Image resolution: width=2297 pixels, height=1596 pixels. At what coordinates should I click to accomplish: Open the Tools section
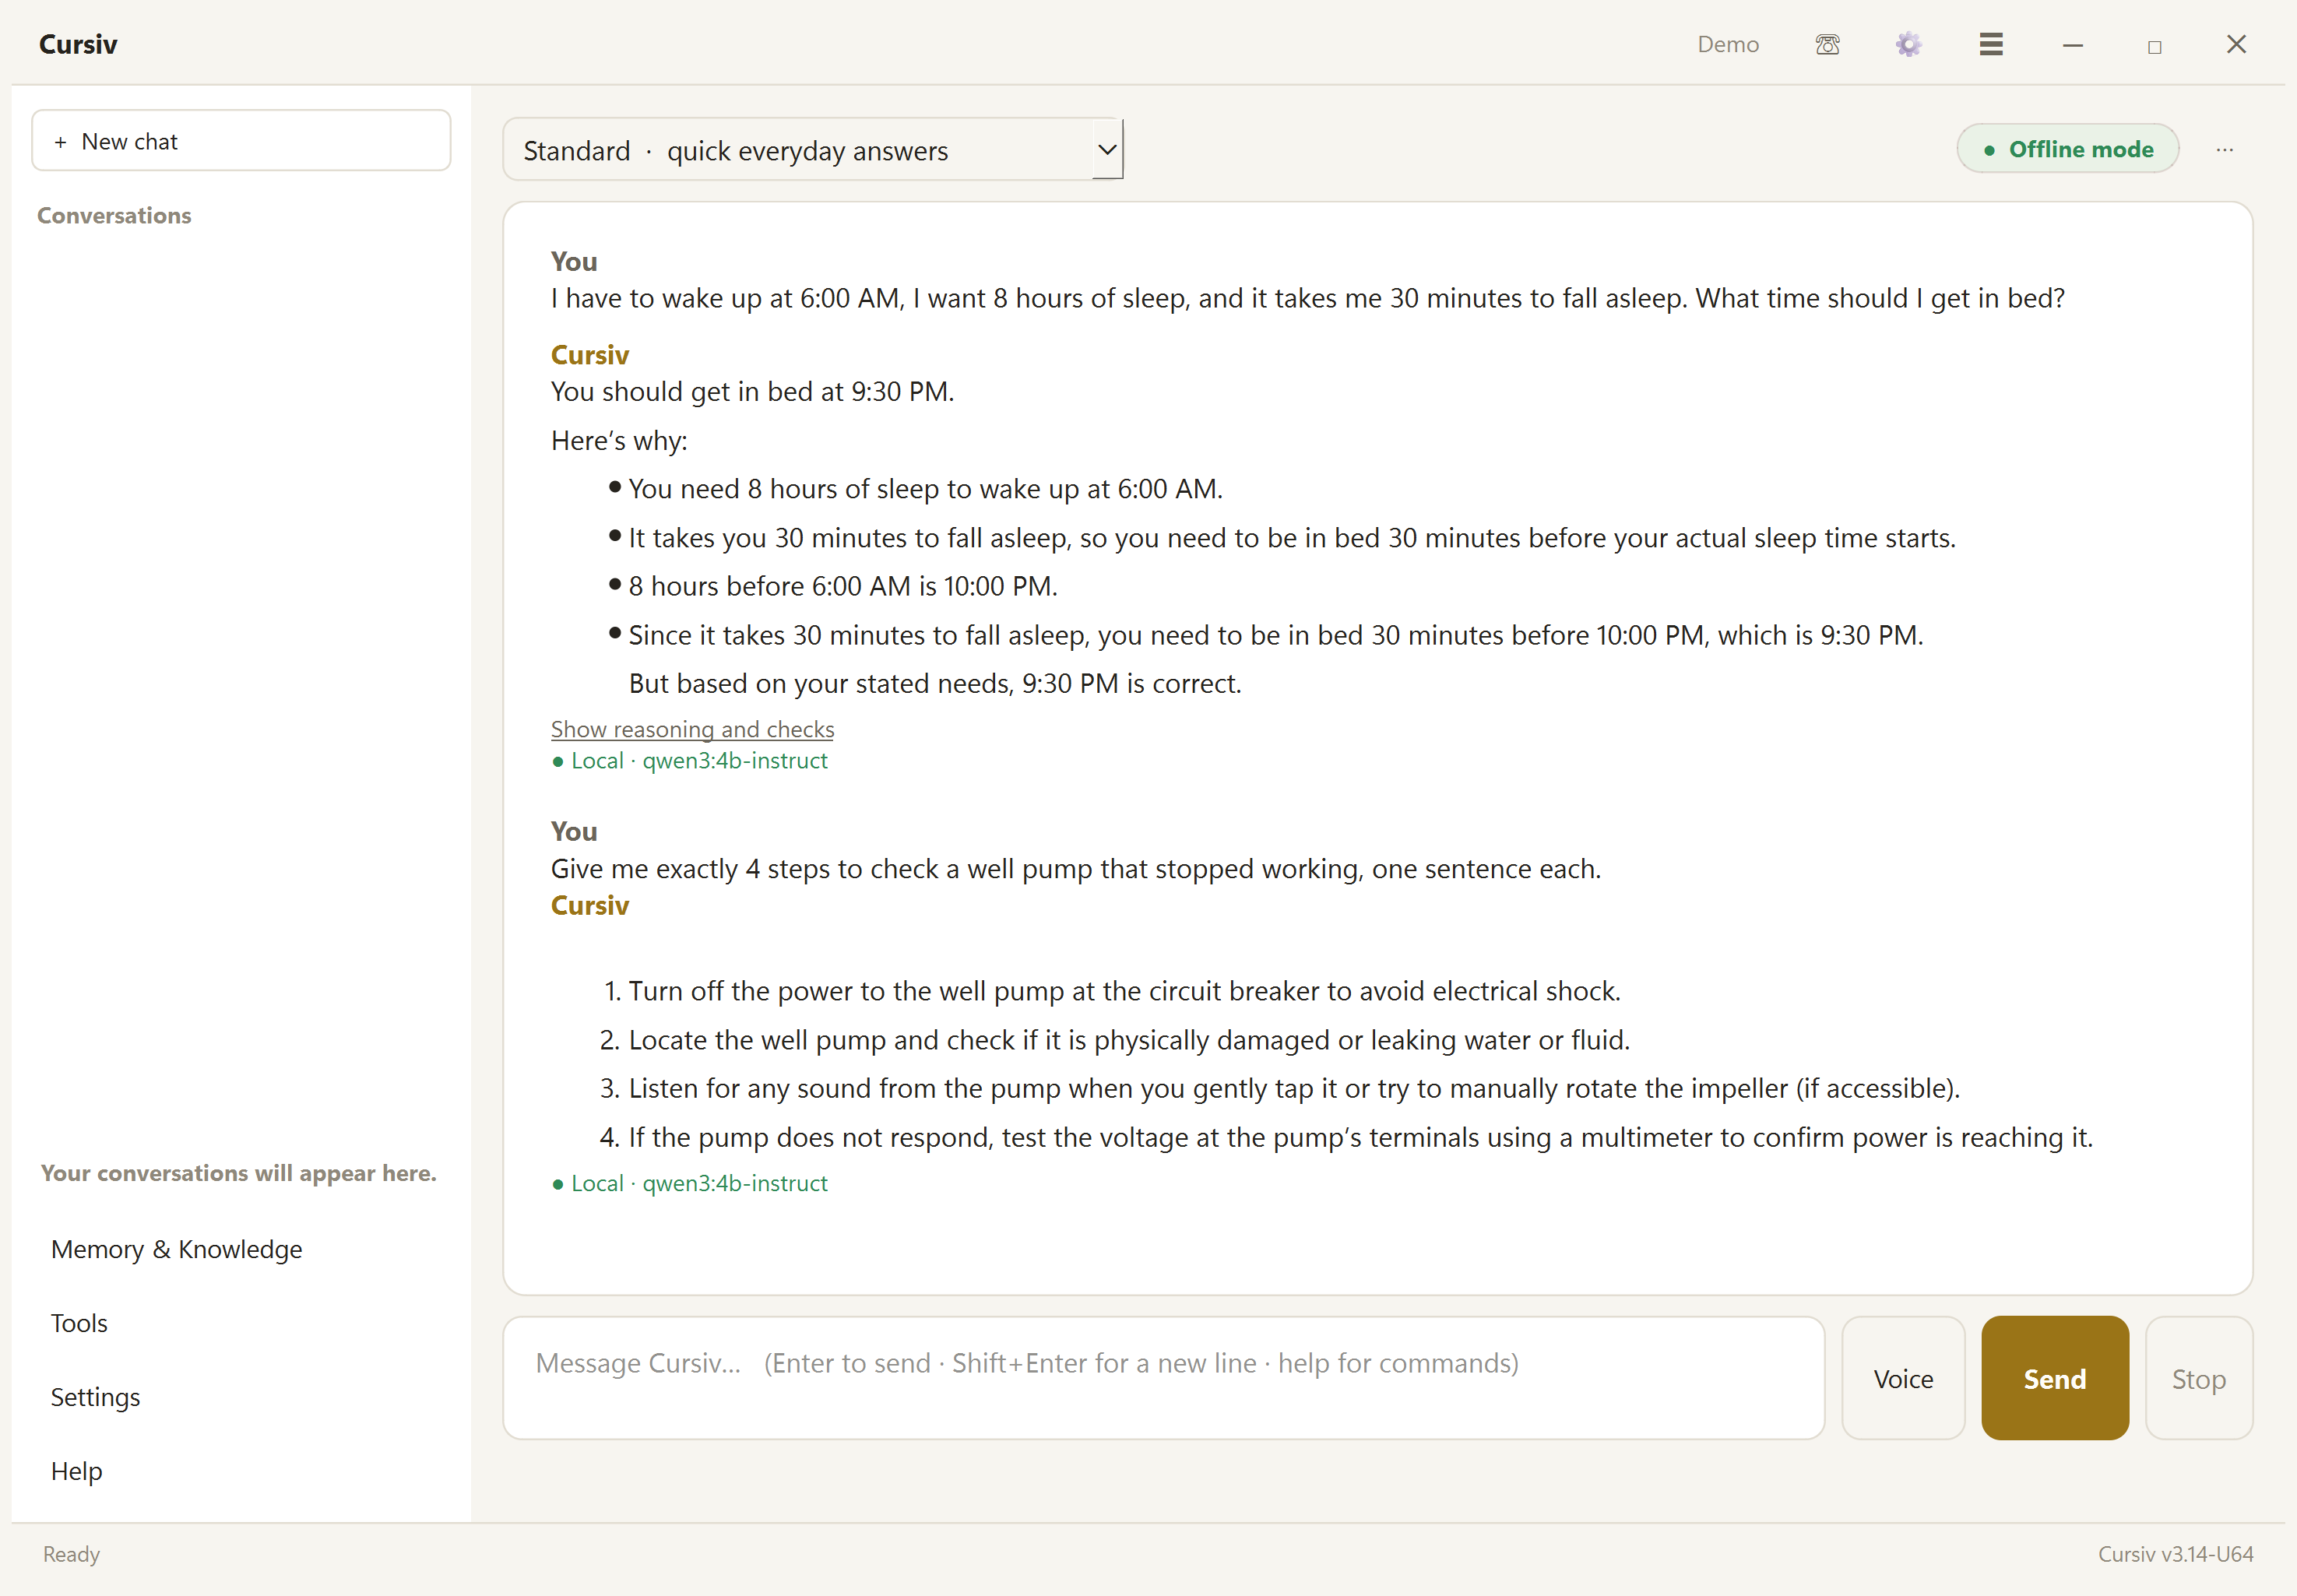pos(79,1323)
